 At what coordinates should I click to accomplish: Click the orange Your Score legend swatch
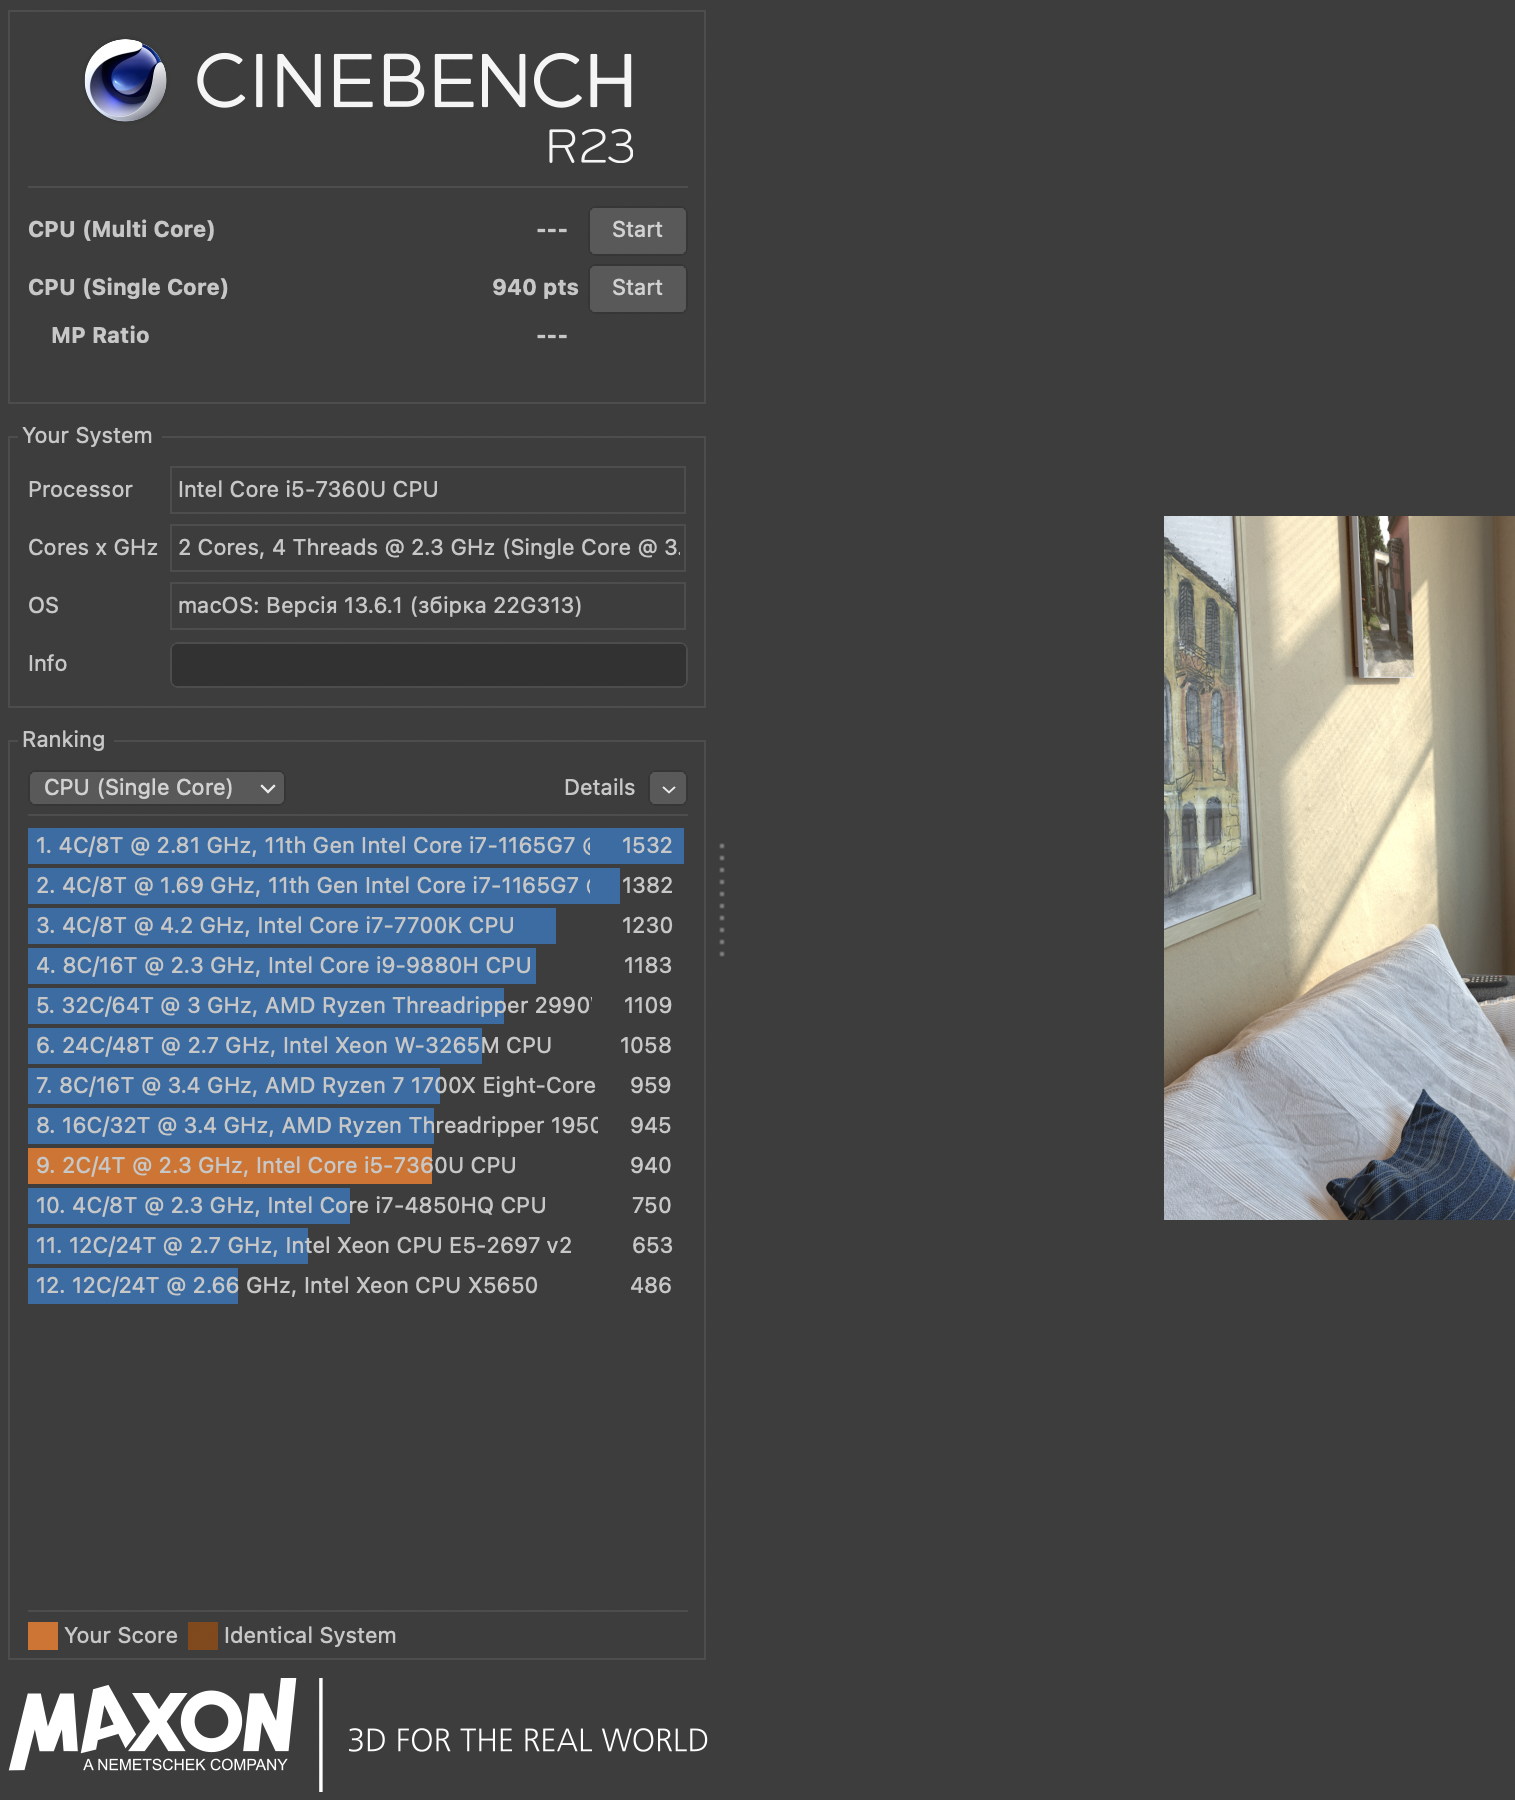tap(43, 1636)
